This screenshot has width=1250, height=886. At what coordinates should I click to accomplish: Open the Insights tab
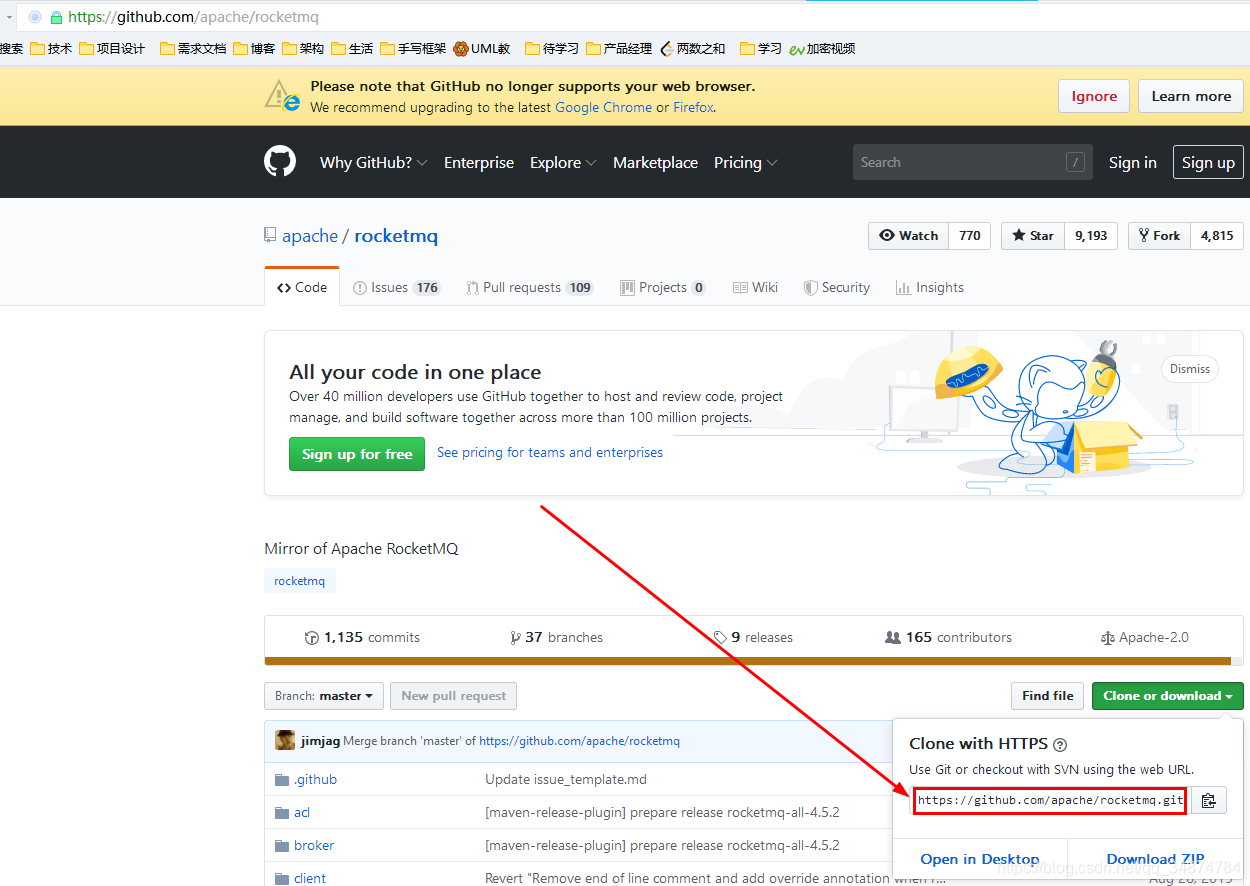pyautogui.click(x=930, y=287)
